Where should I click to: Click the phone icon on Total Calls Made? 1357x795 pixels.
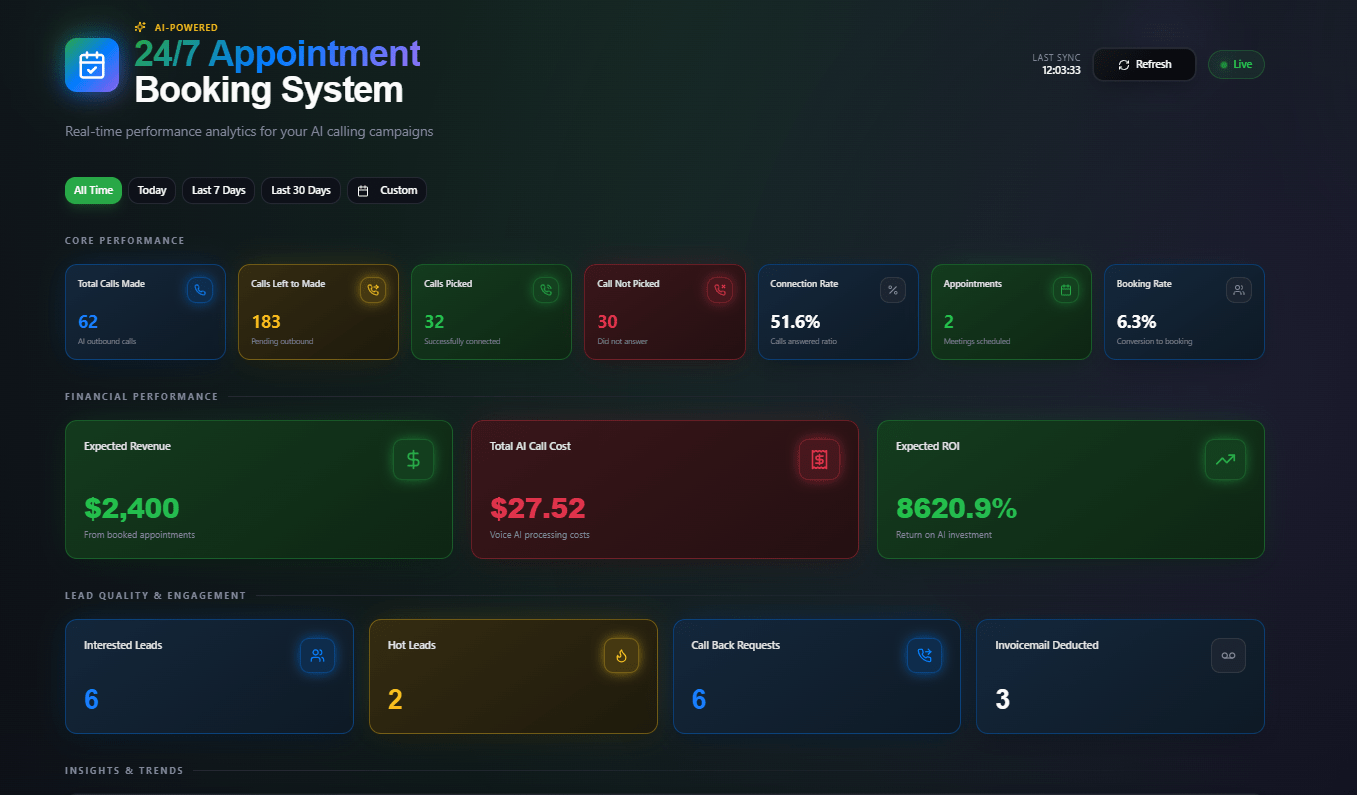(200, 290)
